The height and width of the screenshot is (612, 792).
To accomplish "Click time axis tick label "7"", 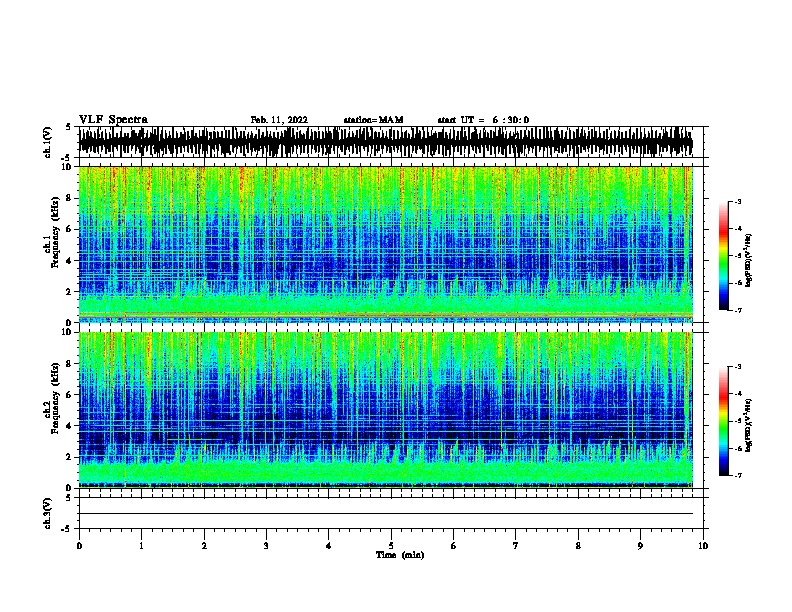I will [516, 545].
